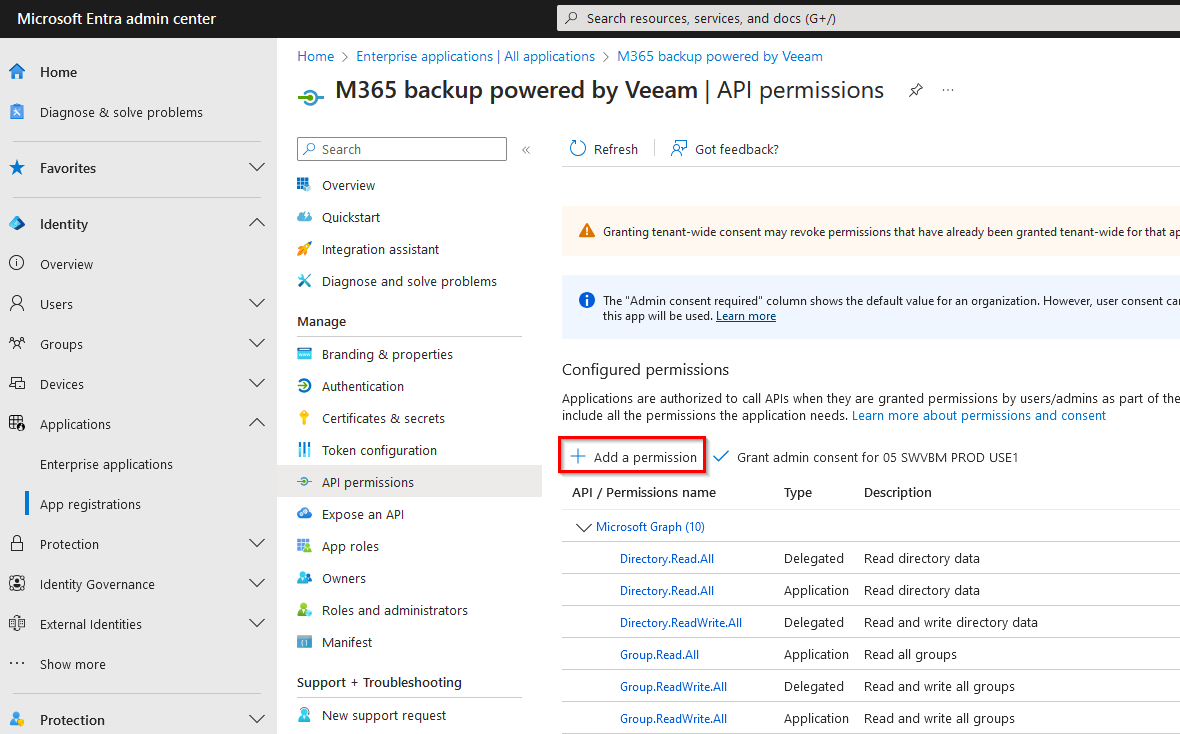
Task: Collapse the resource menu with double chevron
Action: [x=526, y=150]
